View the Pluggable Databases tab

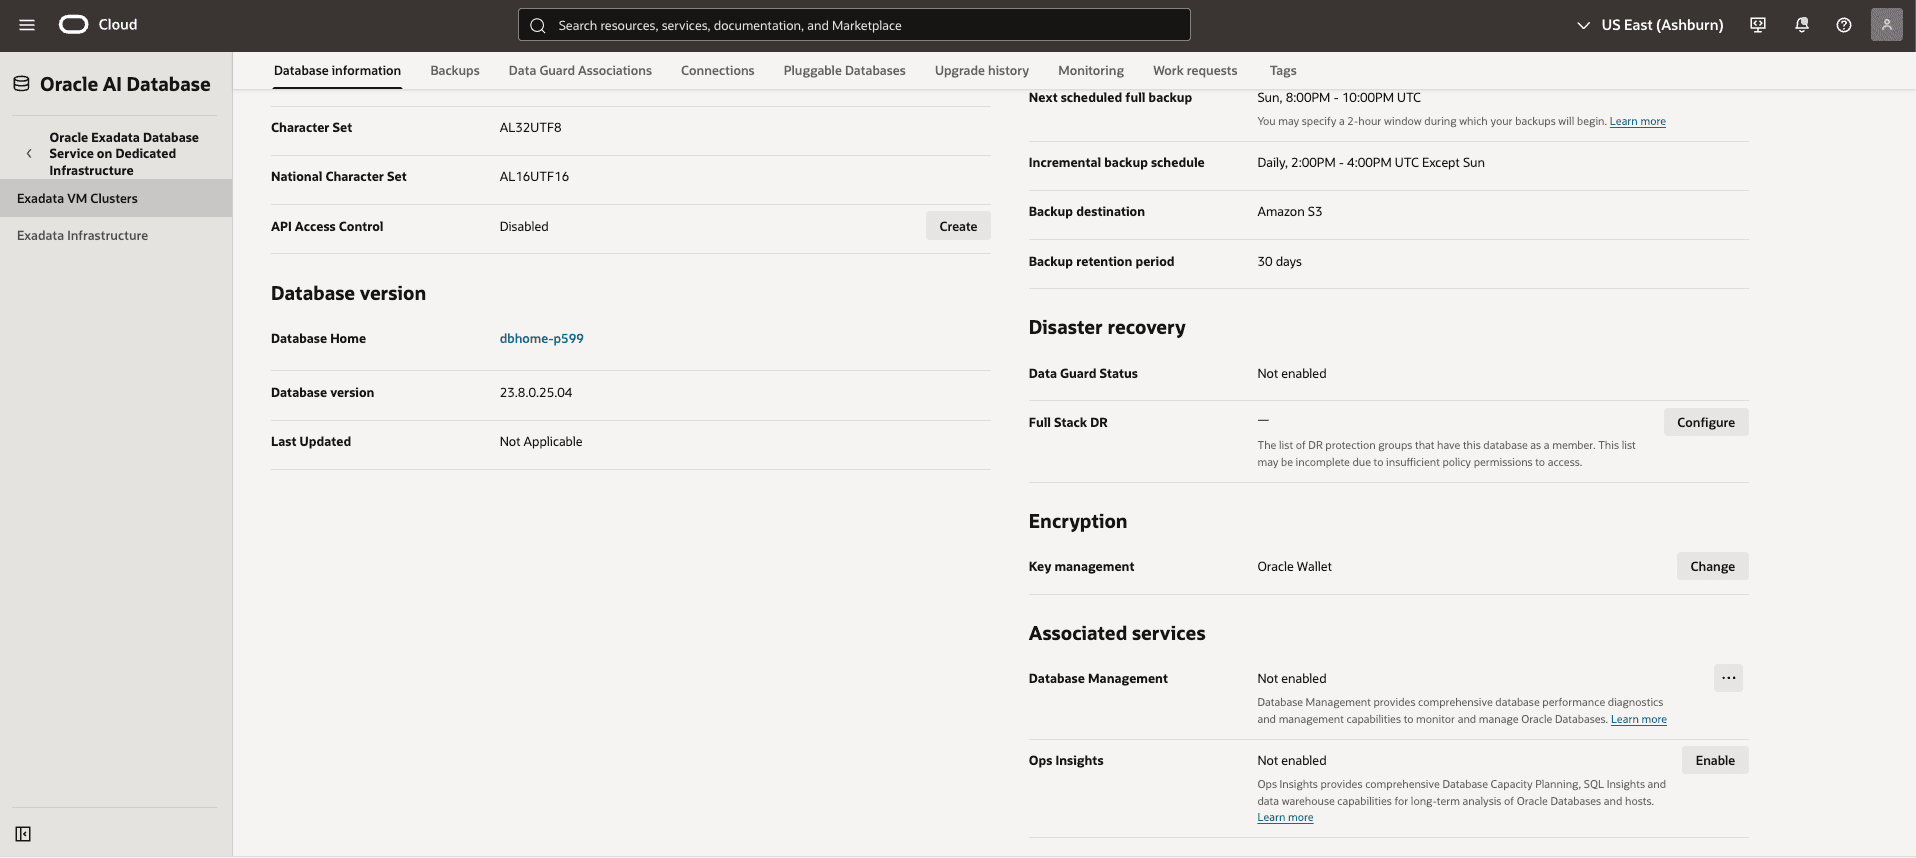(845, 71)
